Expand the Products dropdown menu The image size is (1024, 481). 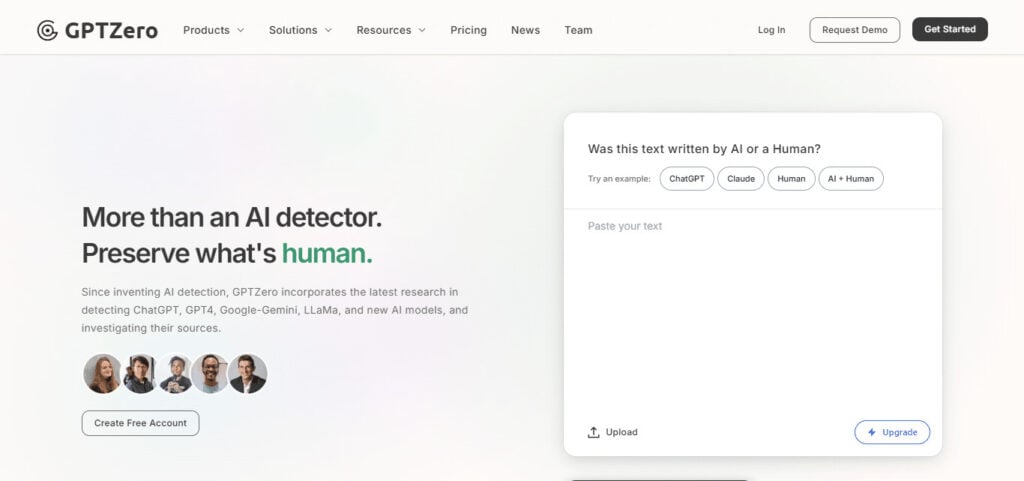pos(214,30)
